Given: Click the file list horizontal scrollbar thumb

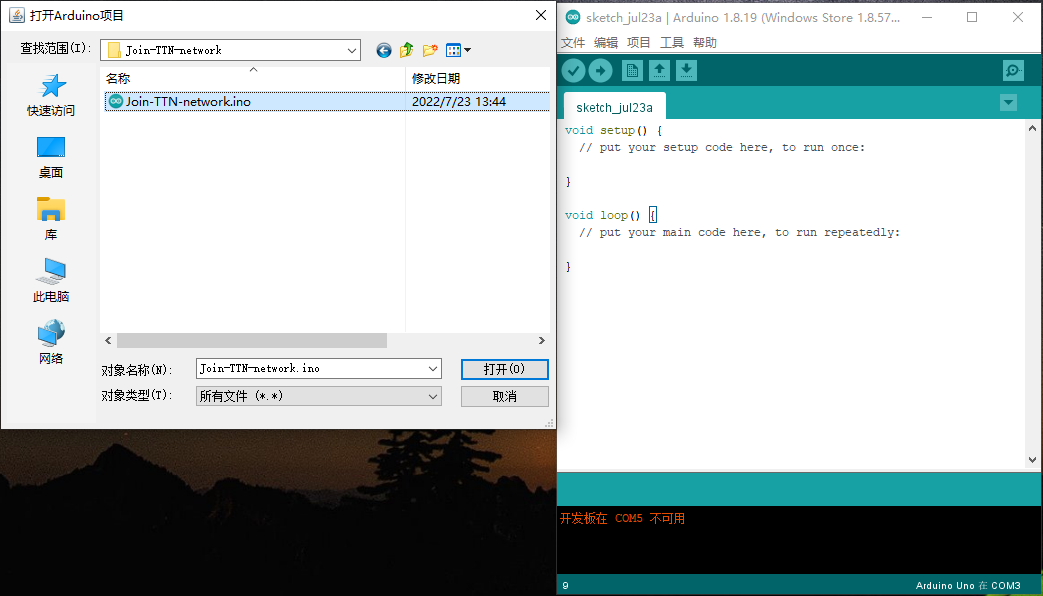Looking at the screenshot, I should tap(252, 341).
